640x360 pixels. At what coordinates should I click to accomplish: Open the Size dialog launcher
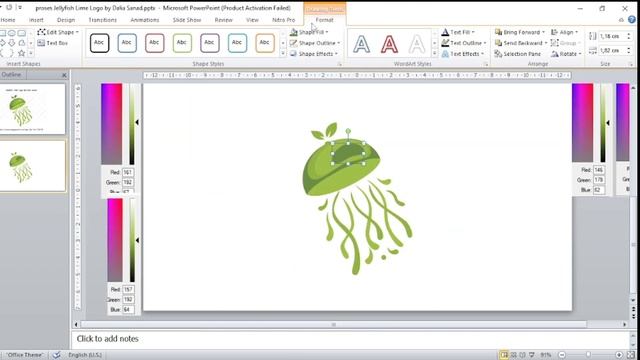630,64
